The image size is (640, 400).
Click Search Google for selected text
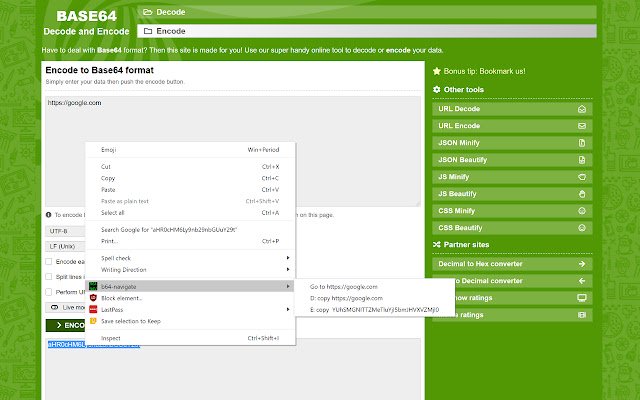click(190, 229)
